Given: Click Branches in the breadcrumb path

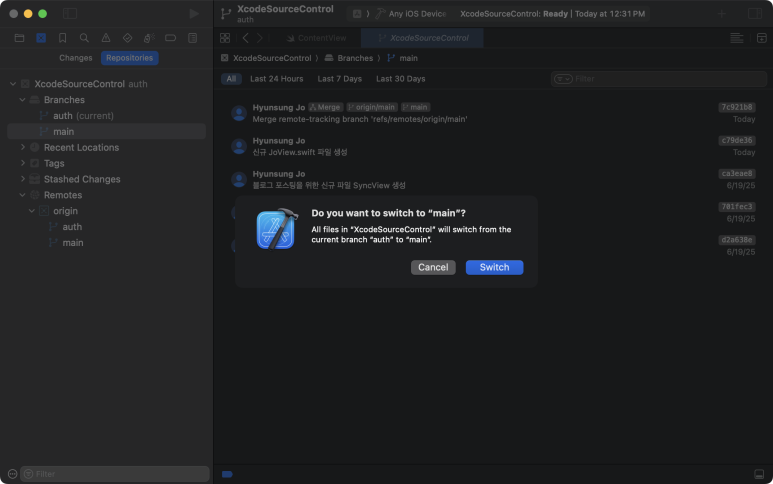Looking at the screenshot, I should pyautogui.click(x=355, y=58).
